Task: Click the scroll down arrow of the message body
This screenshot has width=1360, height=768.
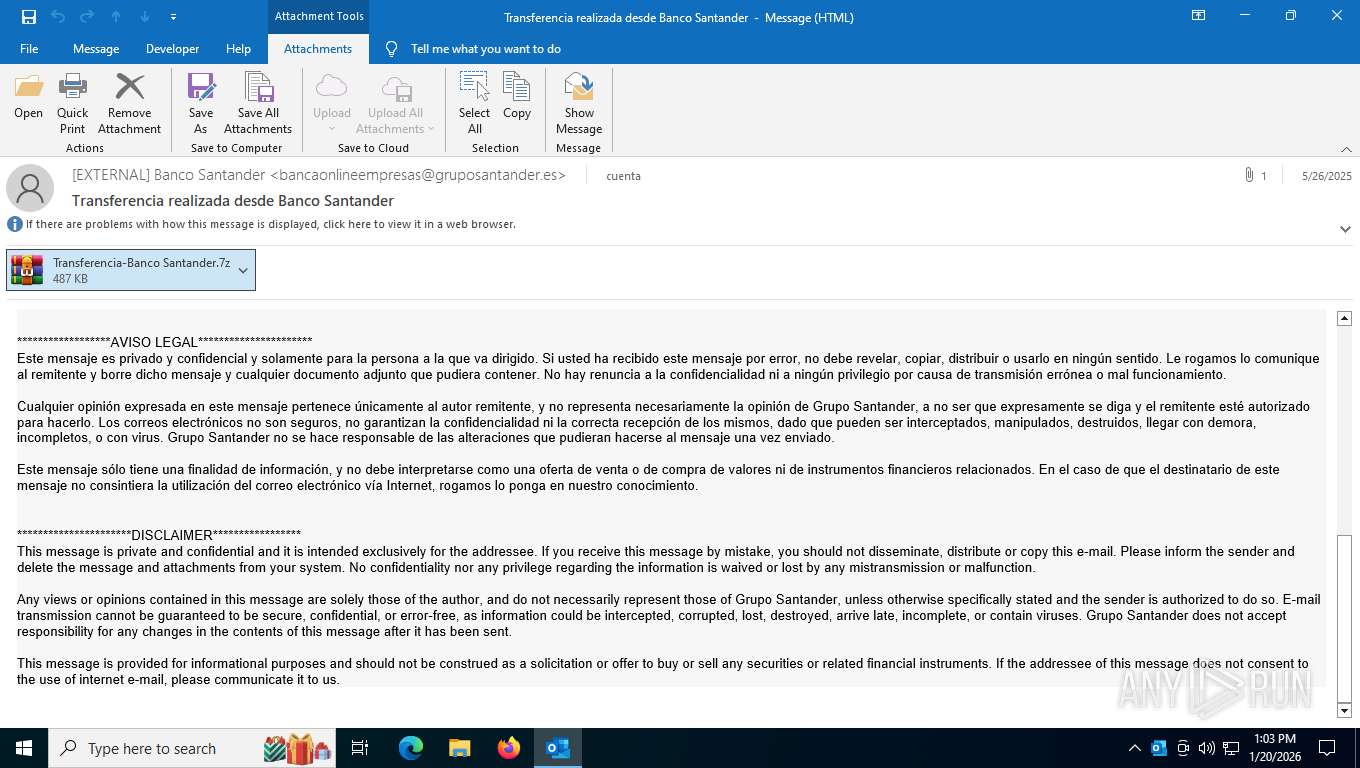Action: [x=1344, y=710]
